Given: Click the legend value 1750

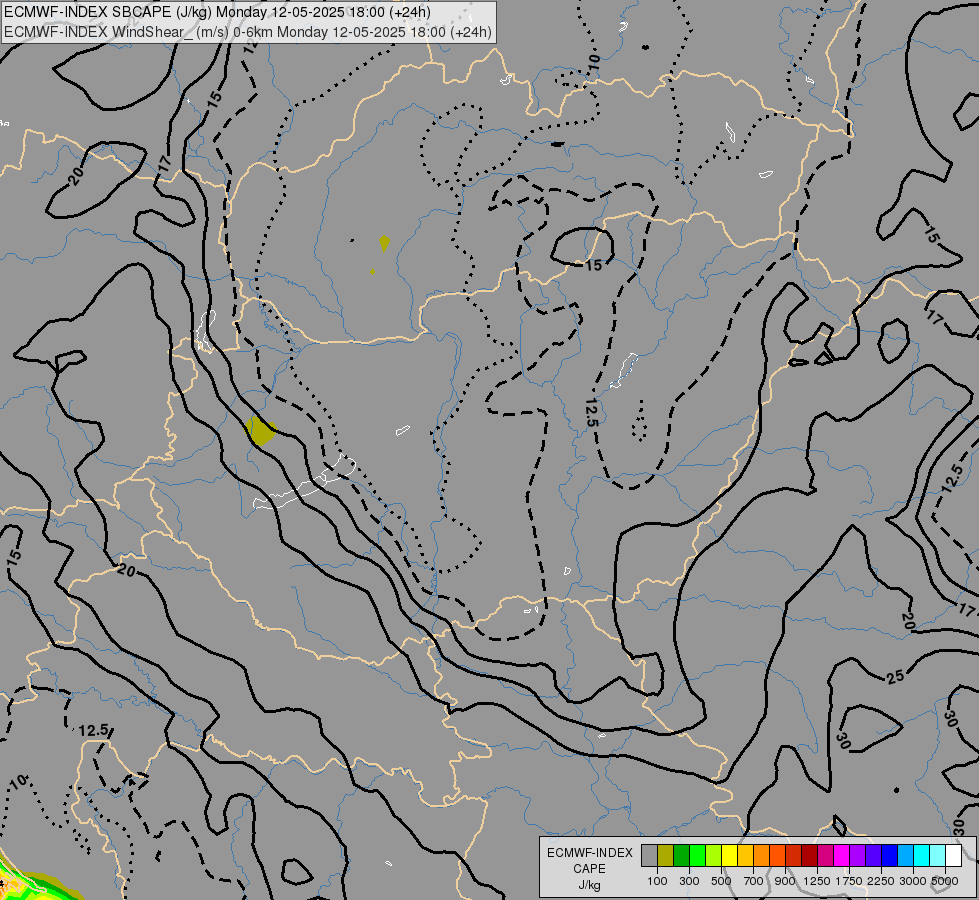Looking at the screenshot, I should point(849,881).
